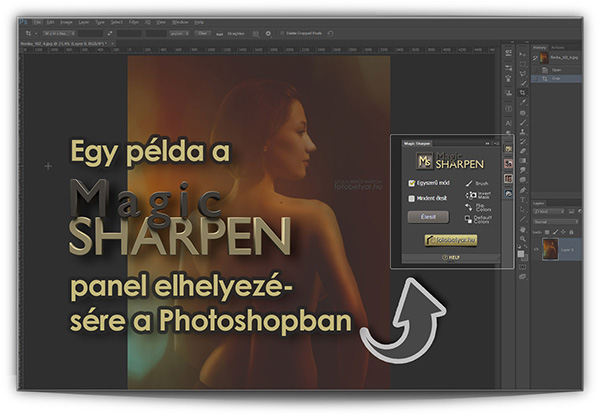Screen dimensions: 600x414
Task: Click Default Colors in Magic Sharpen panel
Action: [478, 220]
